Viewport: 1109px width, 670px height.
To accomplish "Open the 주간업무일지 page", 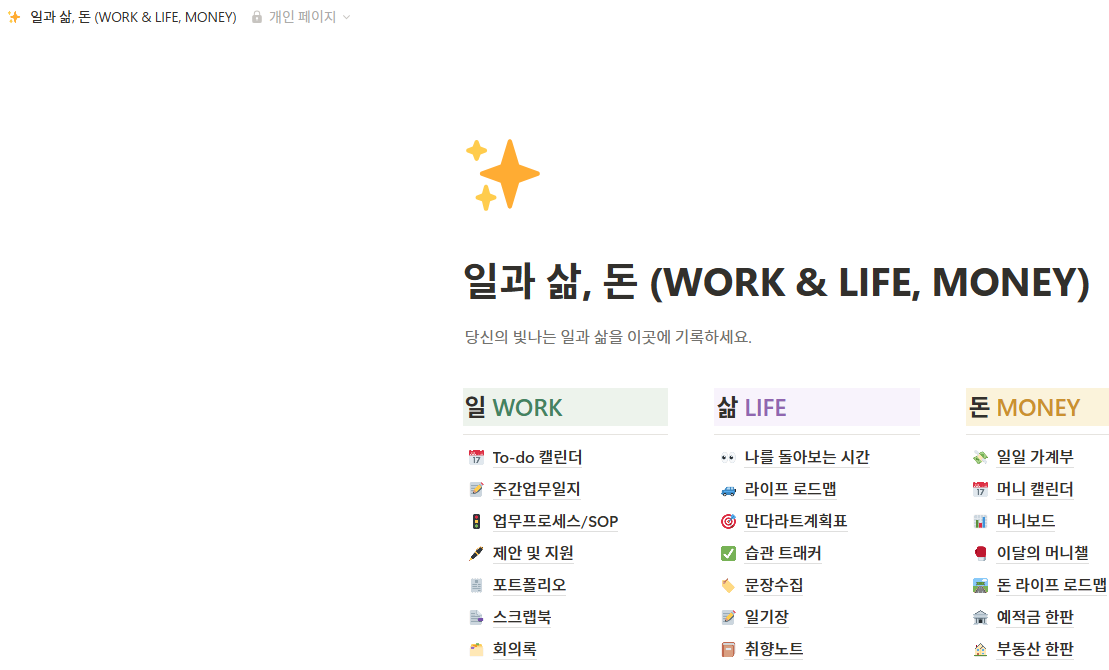I will [536, 490].
